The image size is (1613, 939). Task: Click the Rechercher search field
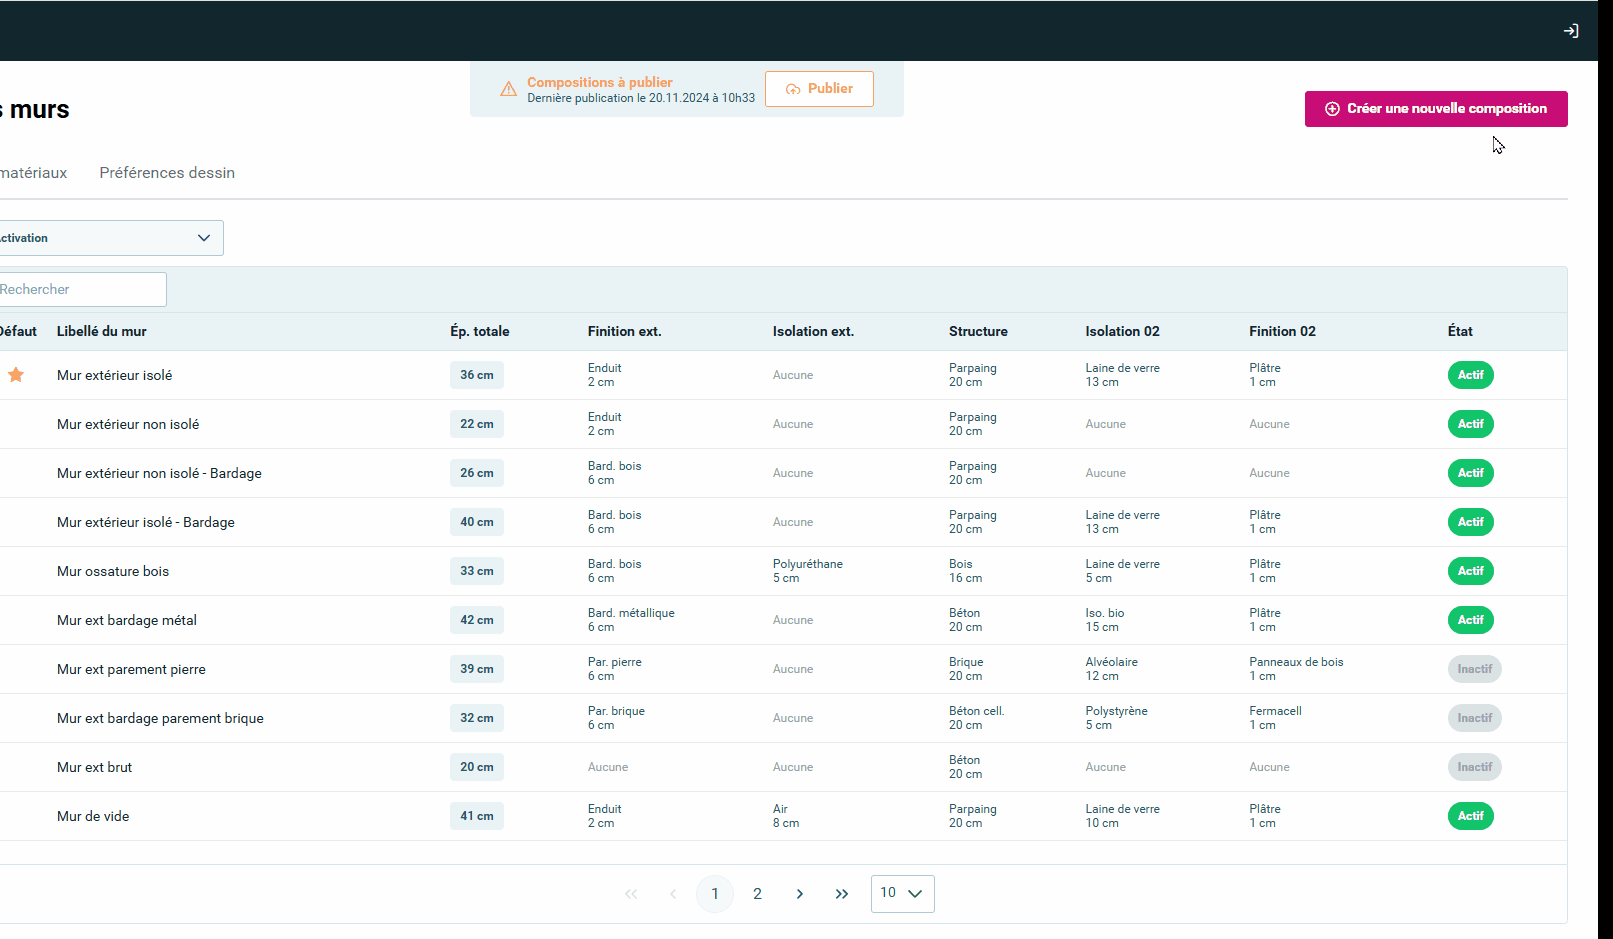point(80,290)
